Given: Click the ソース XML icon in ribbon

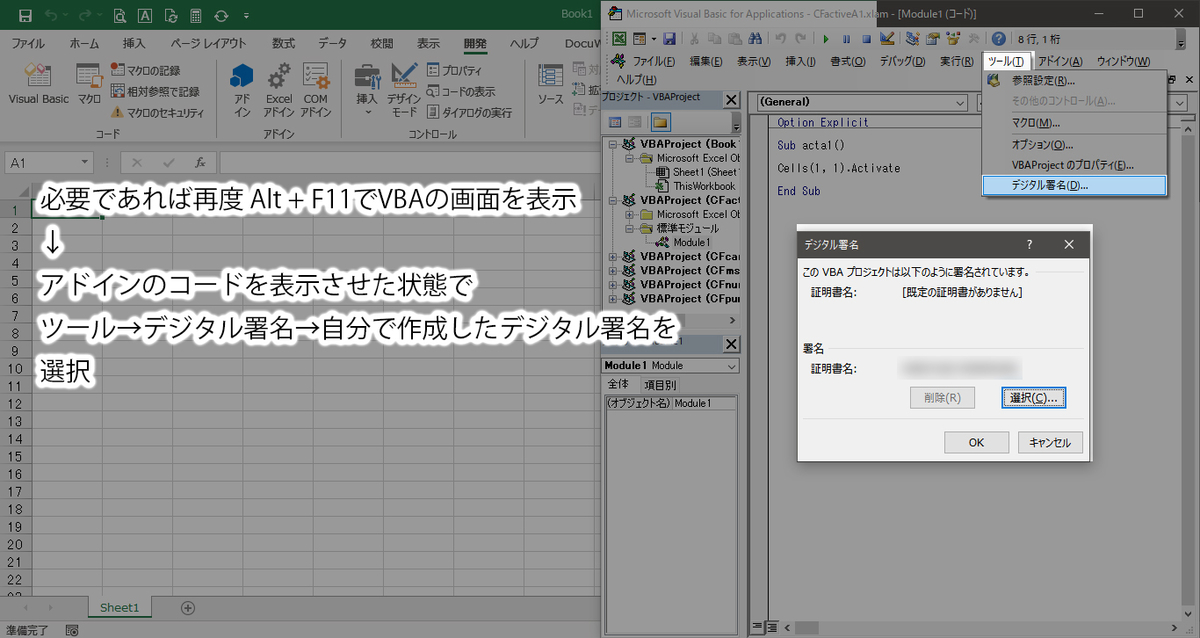Looking at the screenshot, I should 551,85.
